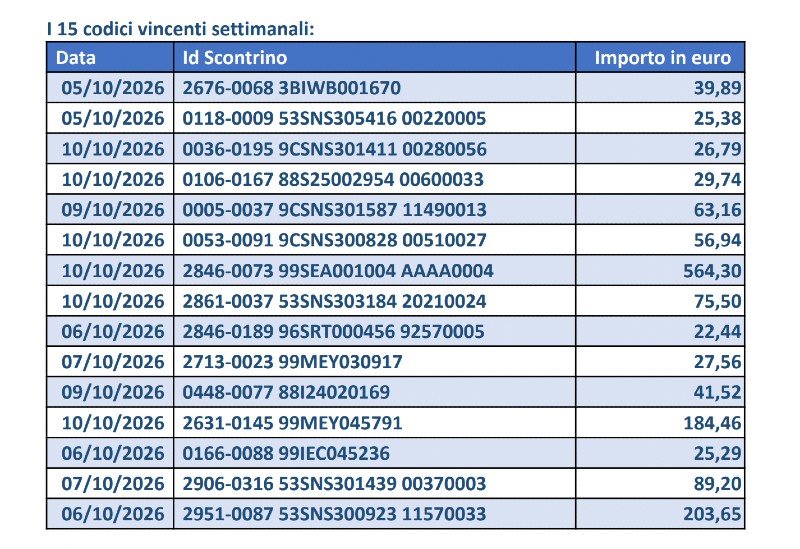
Task: Select the 26,79 amount cell
Action: click(660, 148)
